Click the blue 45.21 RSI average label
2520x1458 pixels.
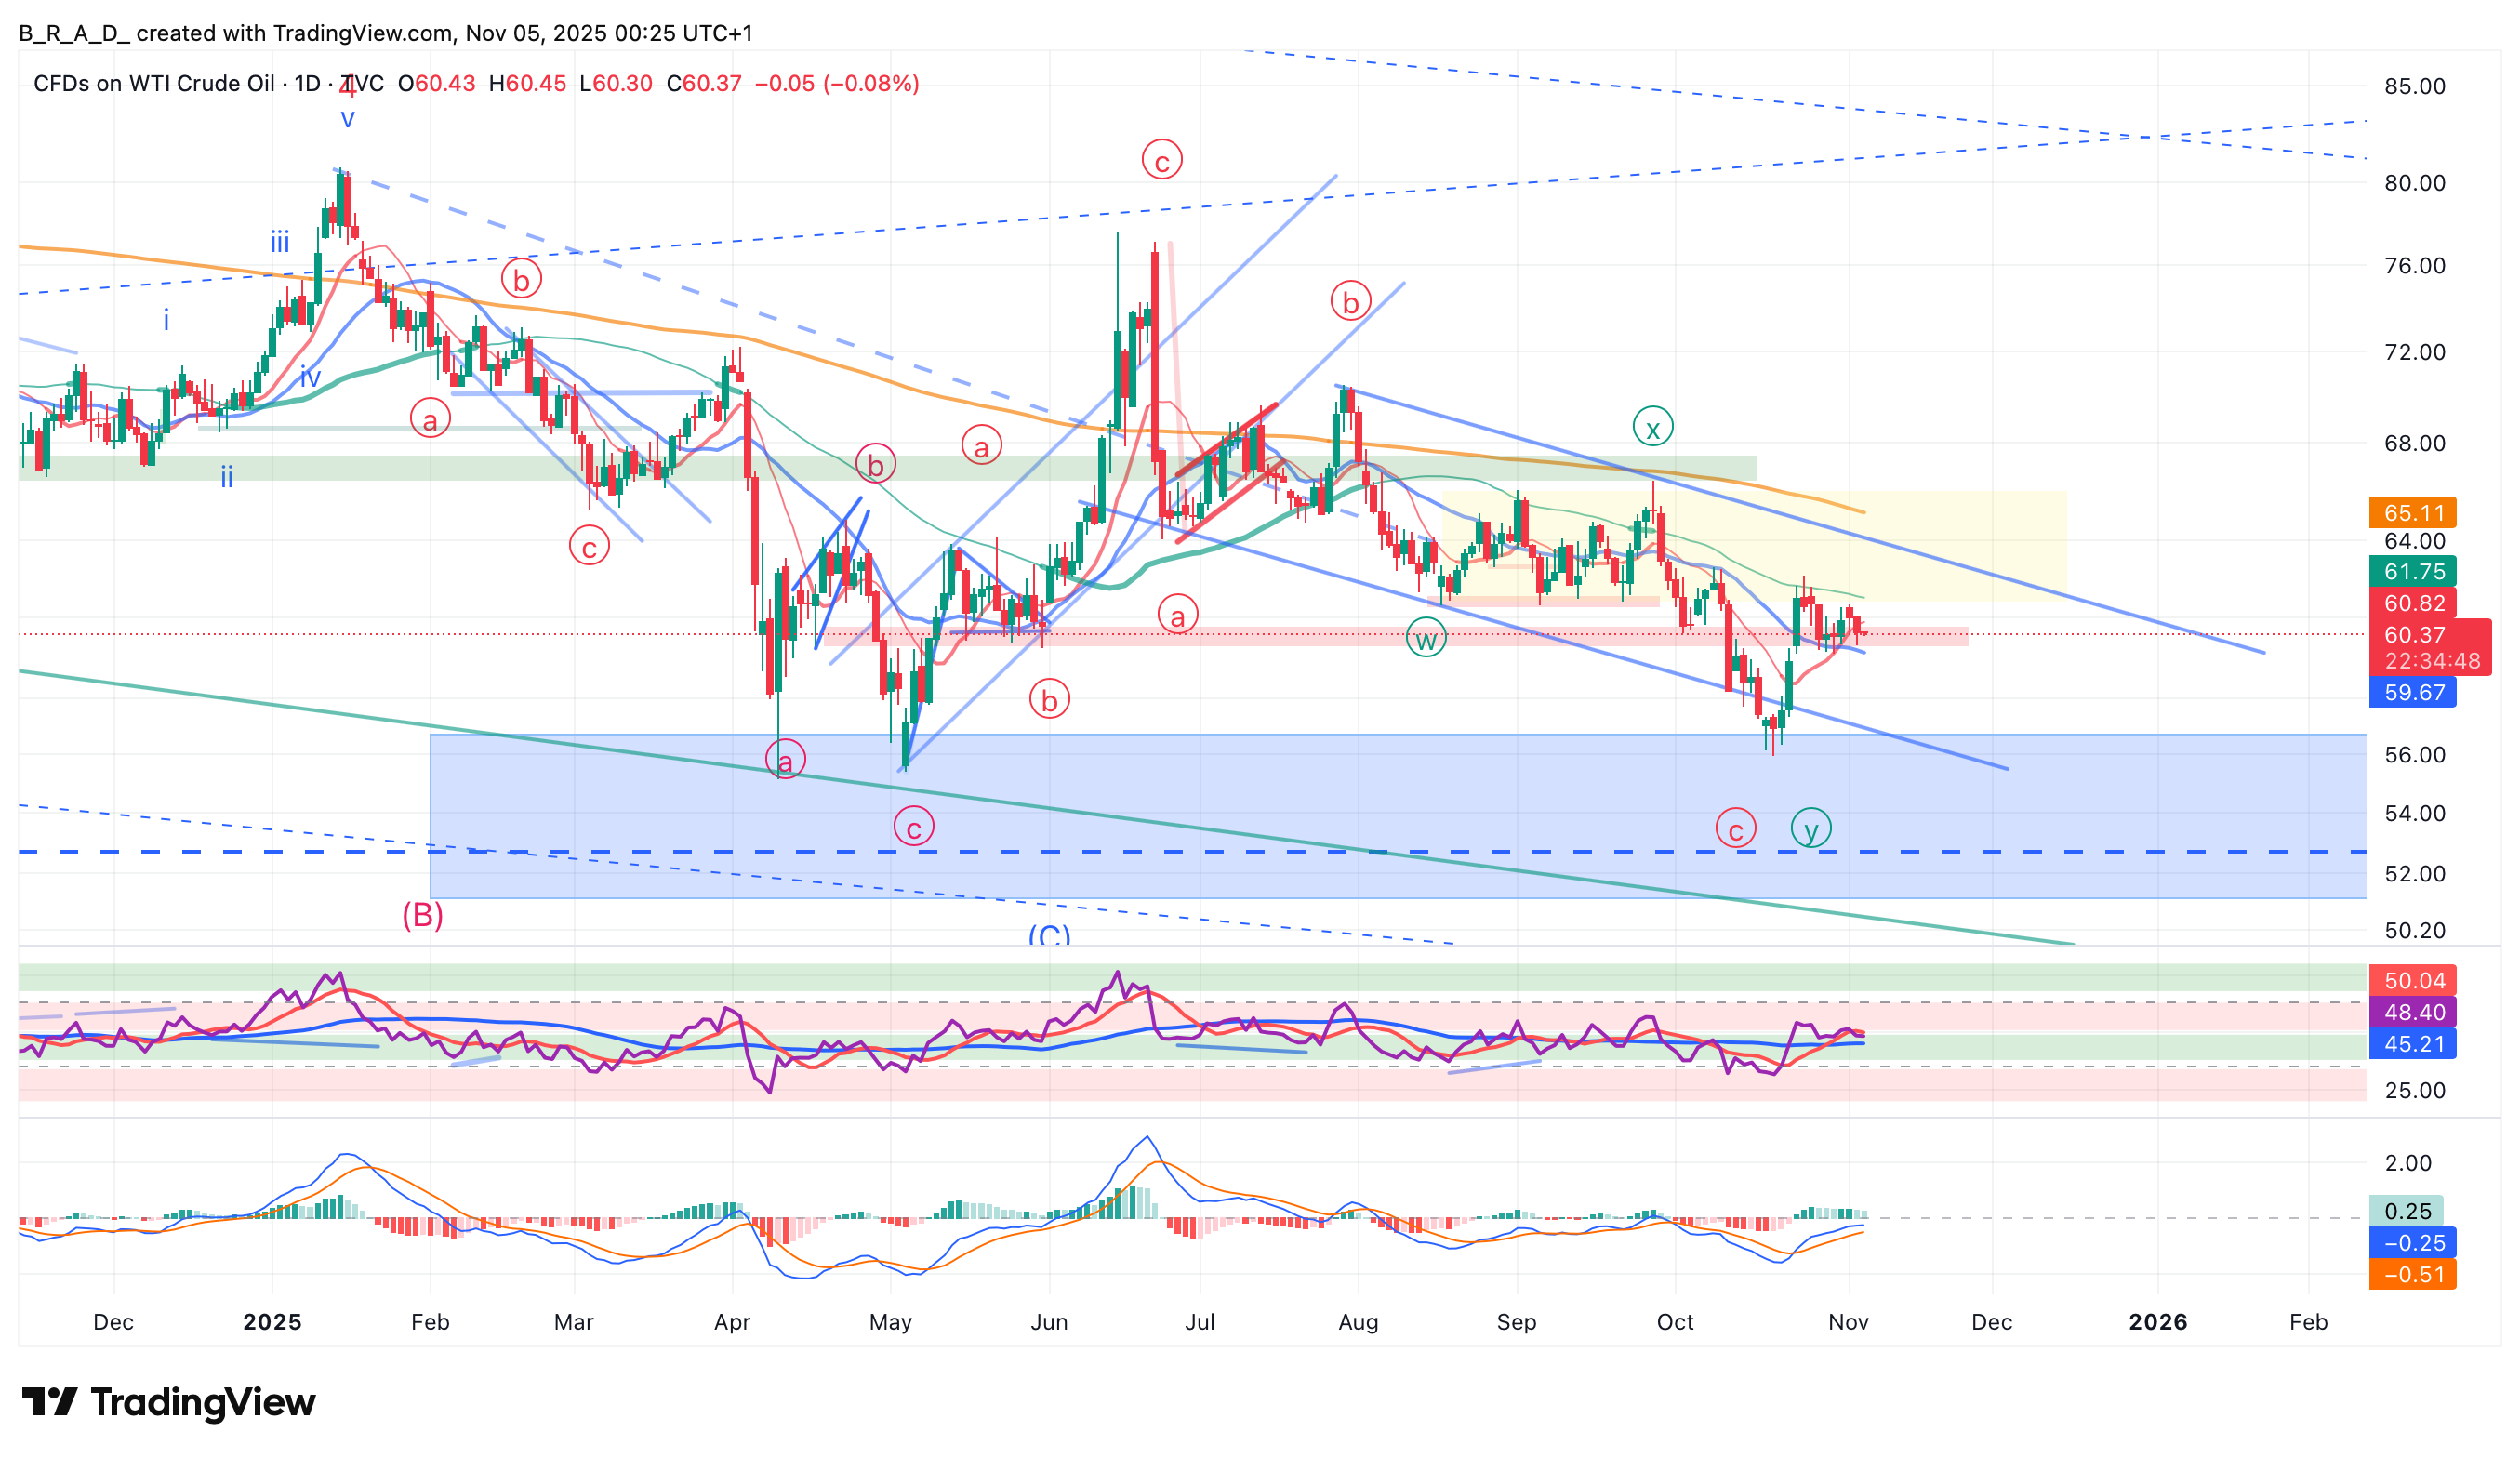coord(2412,1044)
